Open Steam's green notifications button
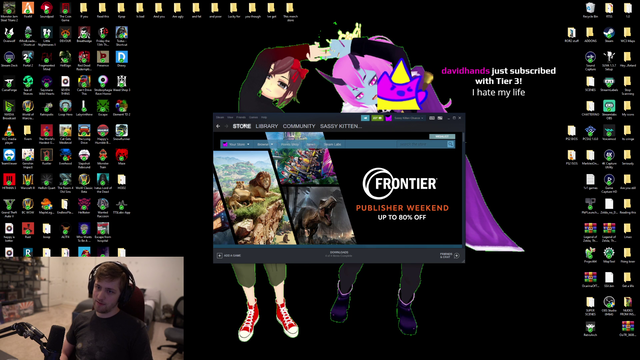This screenshot has width=640, height=360. (377, 118)
